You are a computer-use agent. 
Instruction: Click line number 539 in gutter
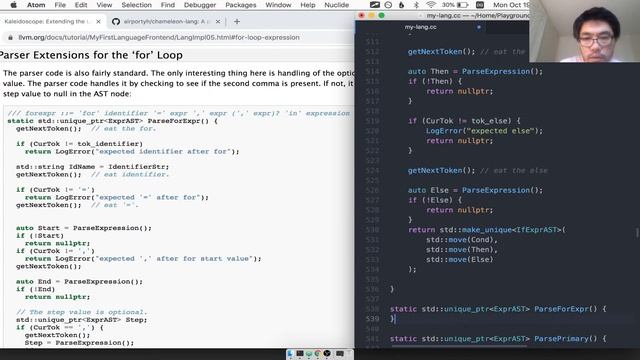(x=372, y=319)
